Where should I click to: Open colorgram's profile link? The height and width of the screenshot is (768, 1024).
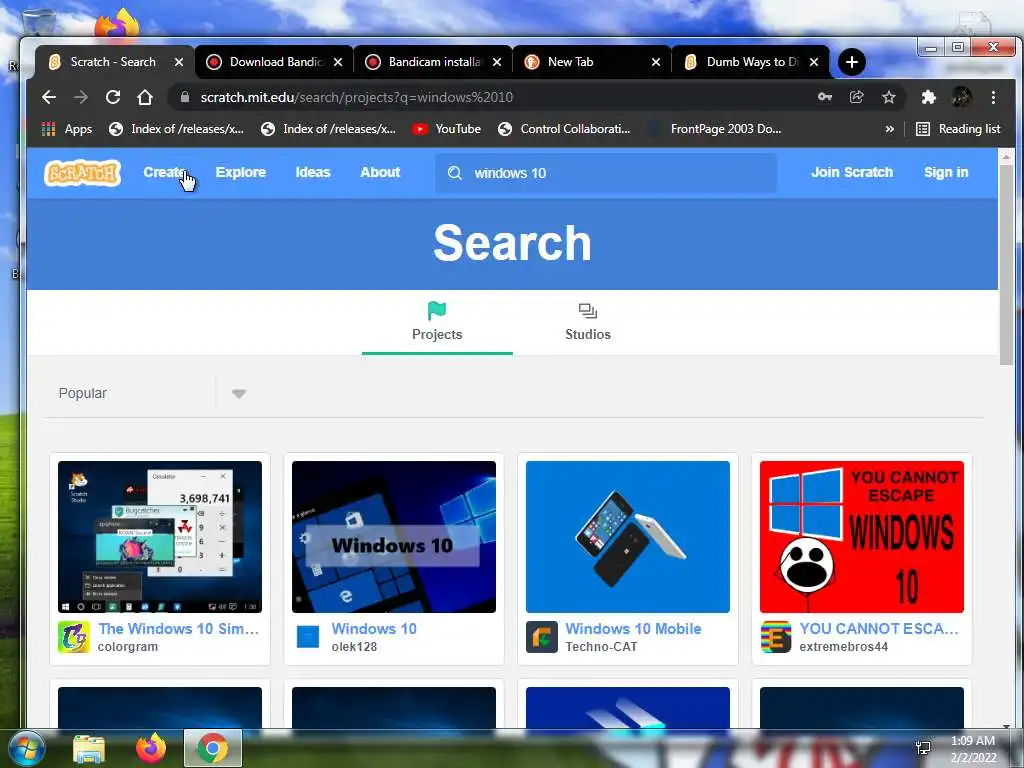[128, 647]
